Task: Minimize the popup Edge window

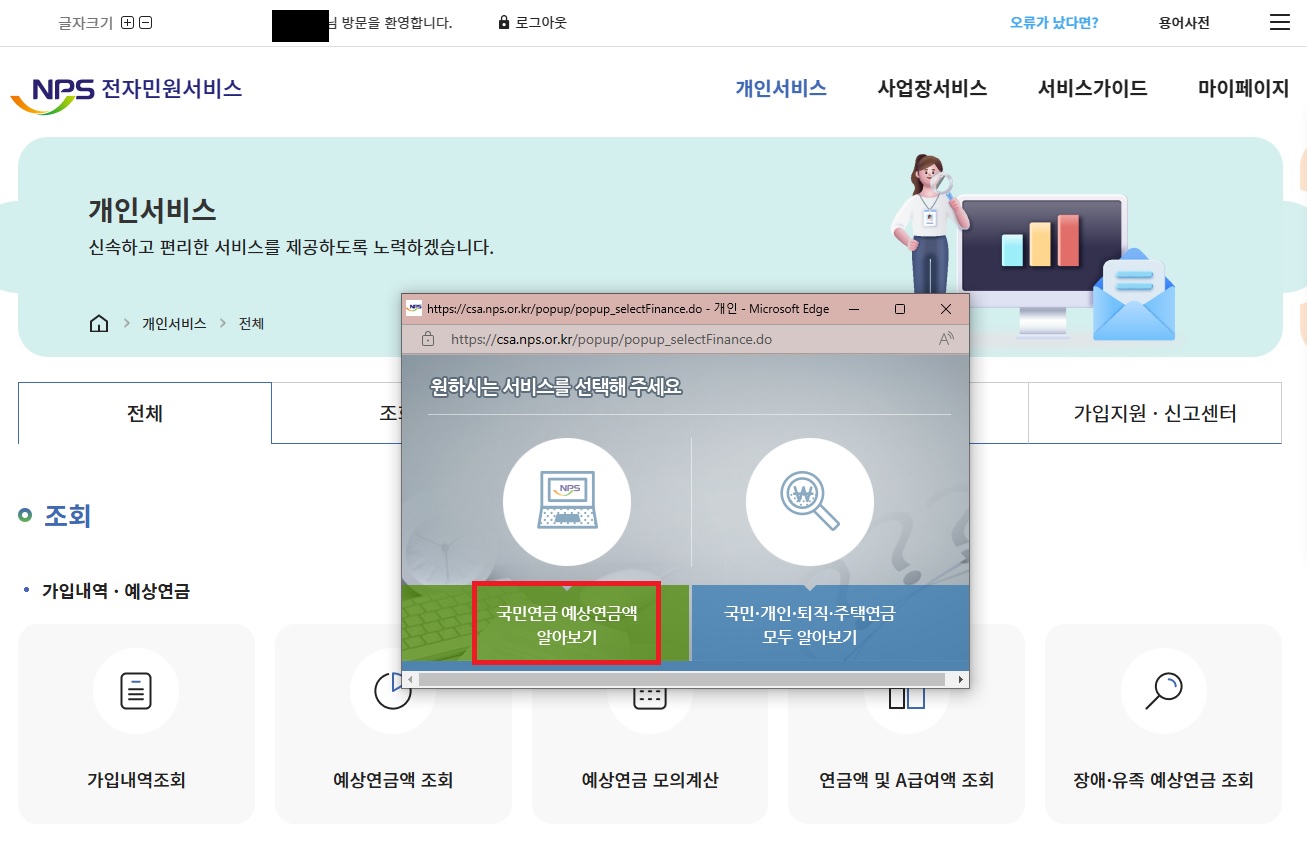Action: pyautogui.click(x=854, y=309)
